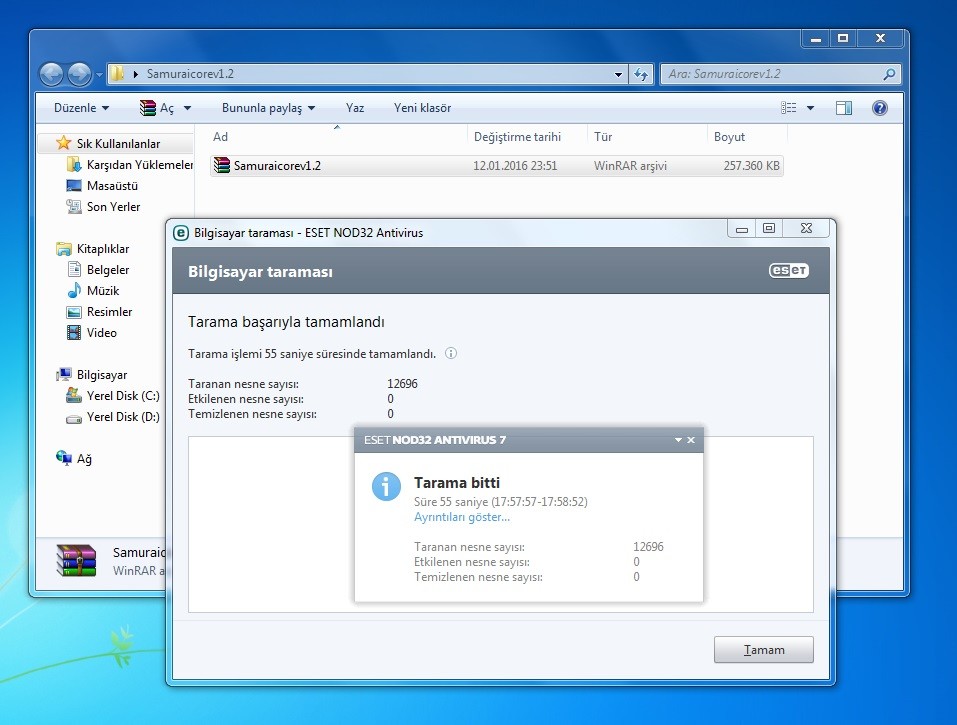Click info icon beside scan duration text

pyautogui.click(x=450, y=353)
